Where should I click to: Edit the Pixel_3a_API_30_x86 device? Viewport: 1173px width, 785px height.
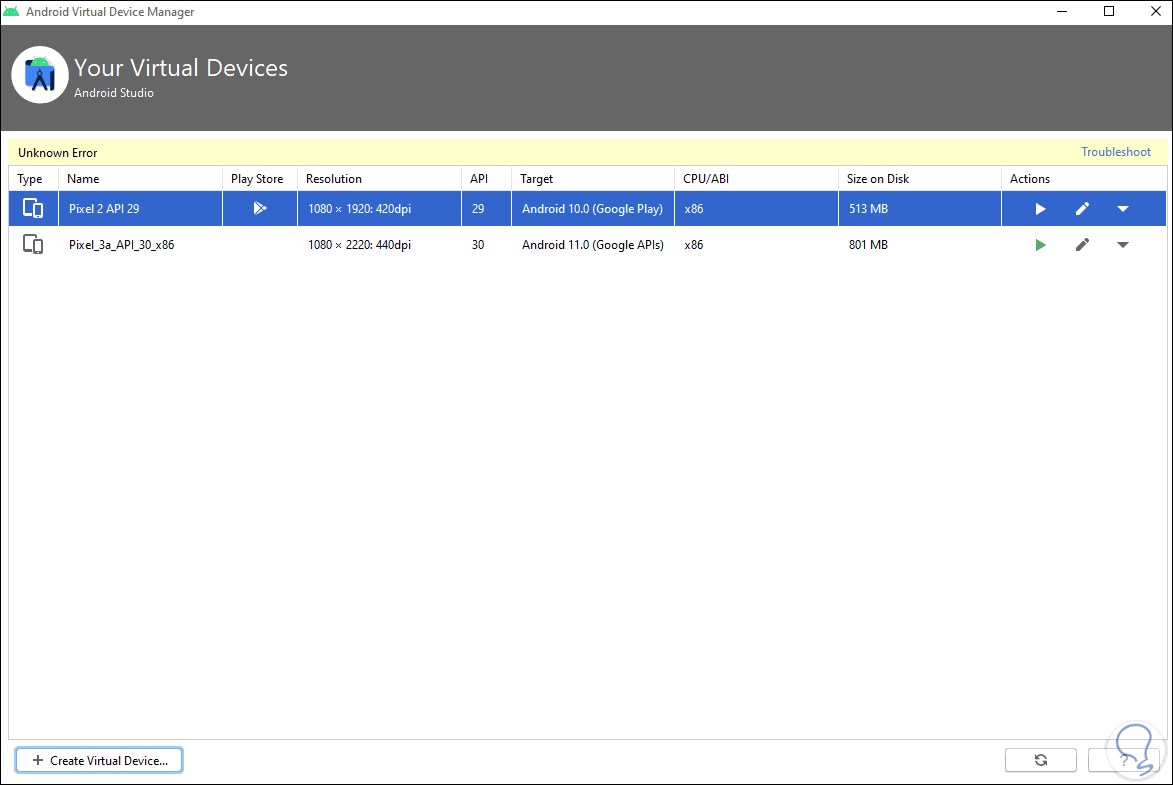(1082, 245)
